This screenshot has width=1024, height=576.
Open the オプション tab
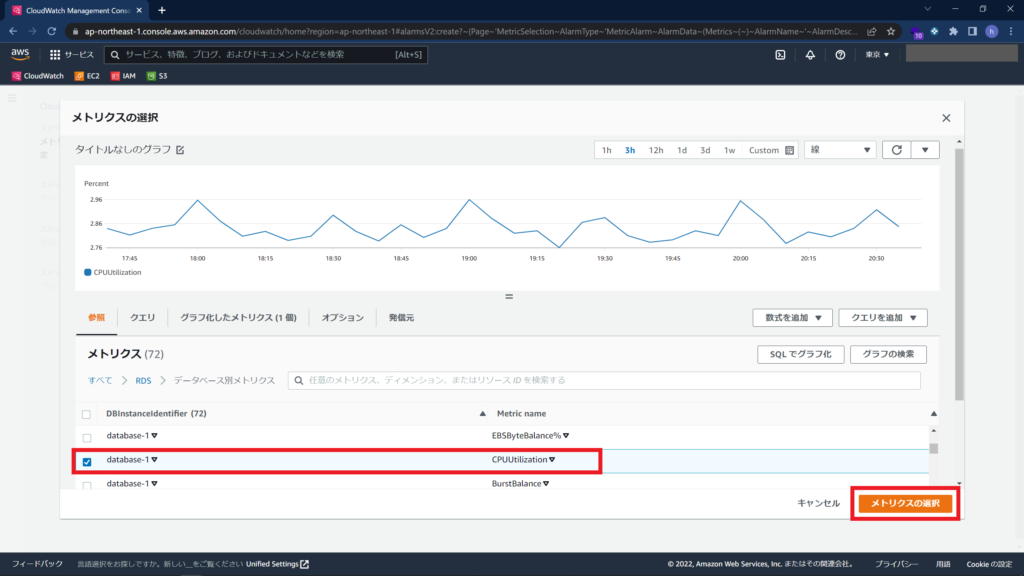pyautogui.click(x=343, y=316)
